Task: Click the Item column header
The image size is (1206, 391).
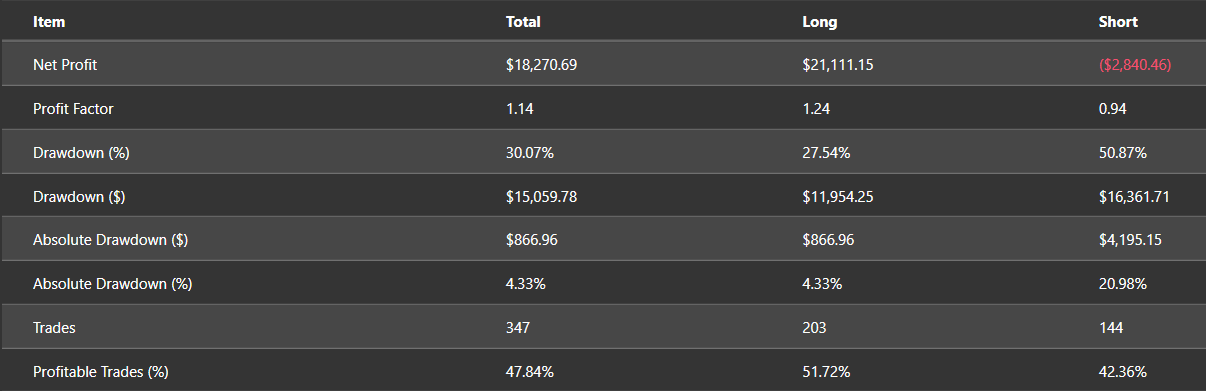Action: (49, 21)
